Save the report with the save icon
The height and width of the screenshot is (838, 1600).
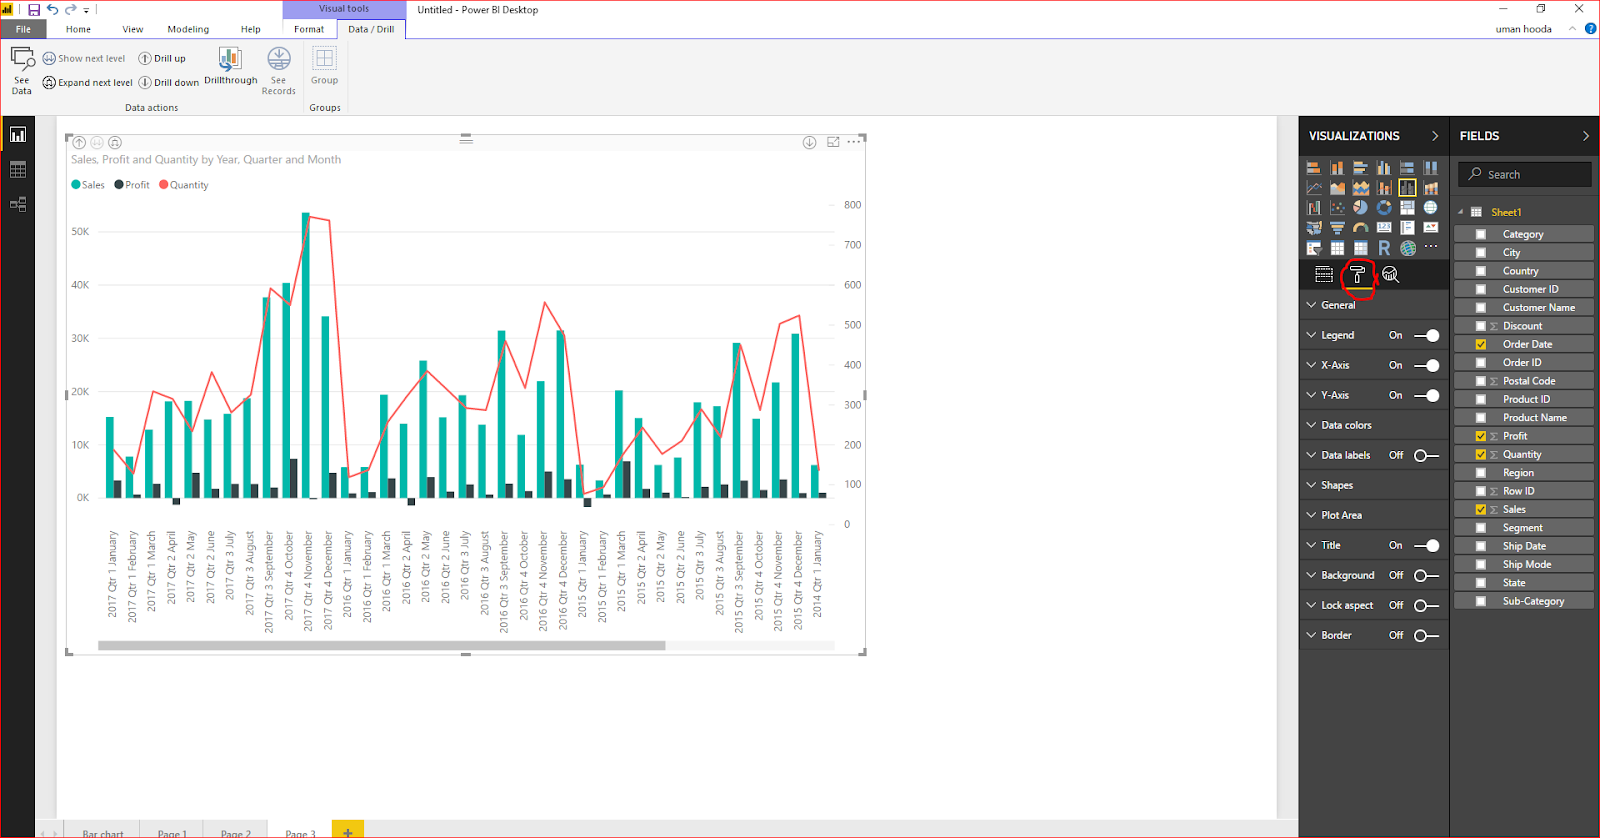click(34, 9)
